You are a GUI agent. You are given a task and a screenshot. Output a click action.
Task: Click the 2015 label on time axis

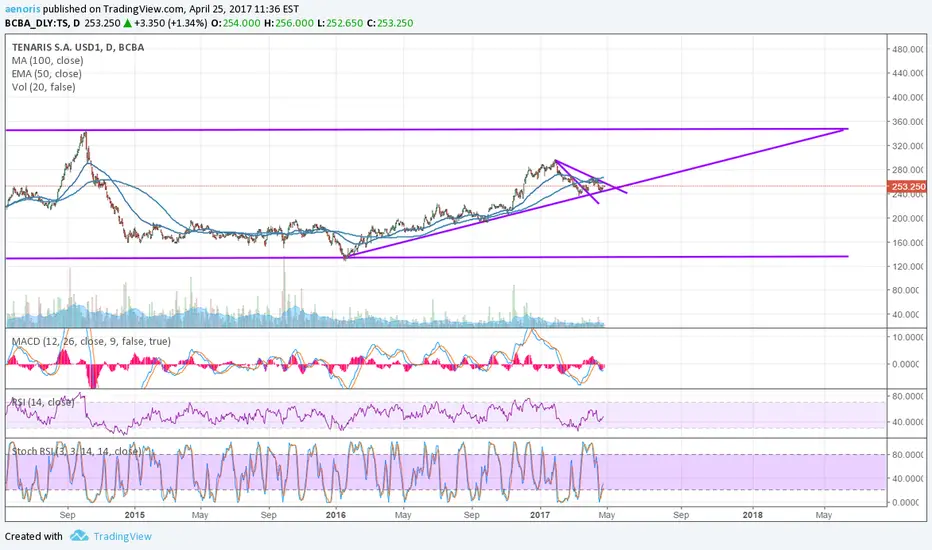(x=134, y=515)
